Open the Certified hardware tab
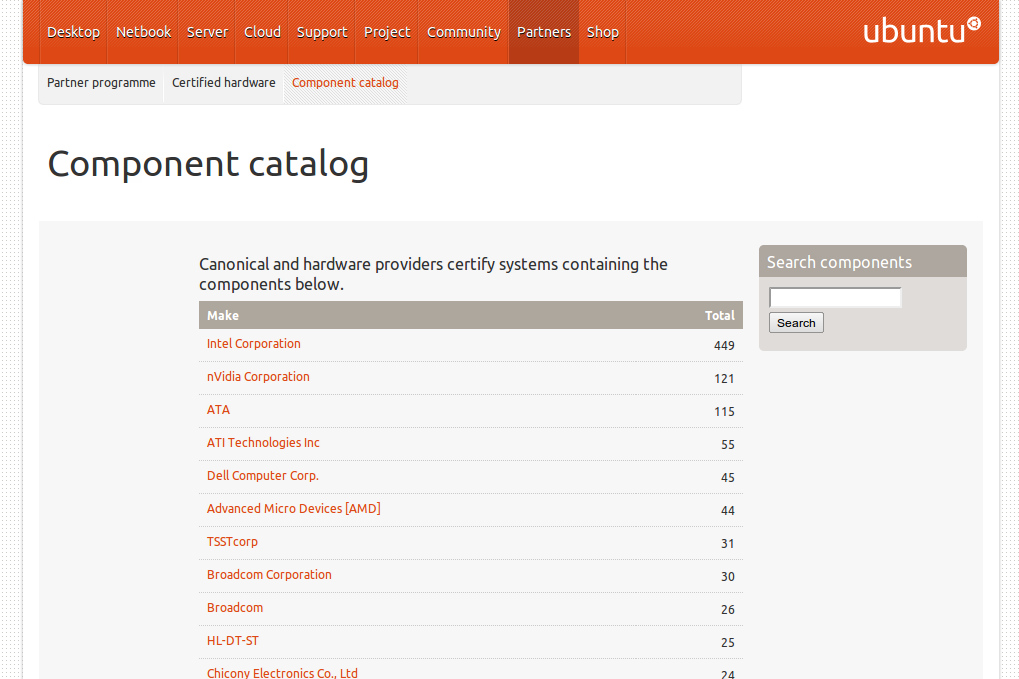 223,83
